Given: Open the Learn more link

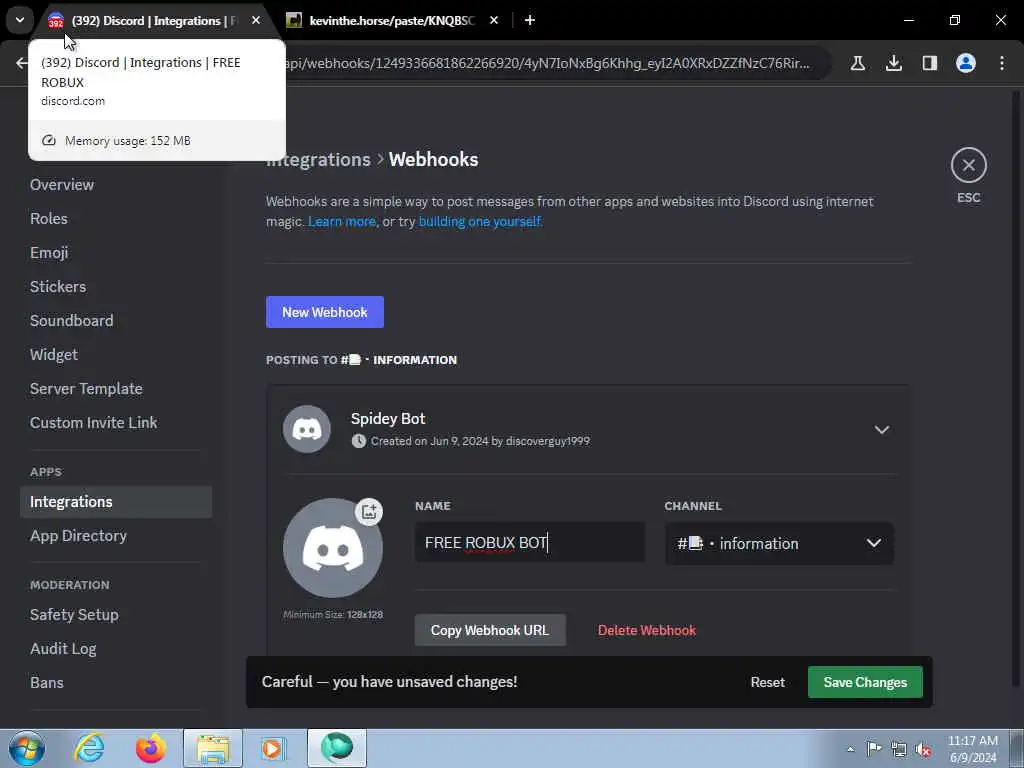Looking at the screenshot, I should (x=342, y=221).
